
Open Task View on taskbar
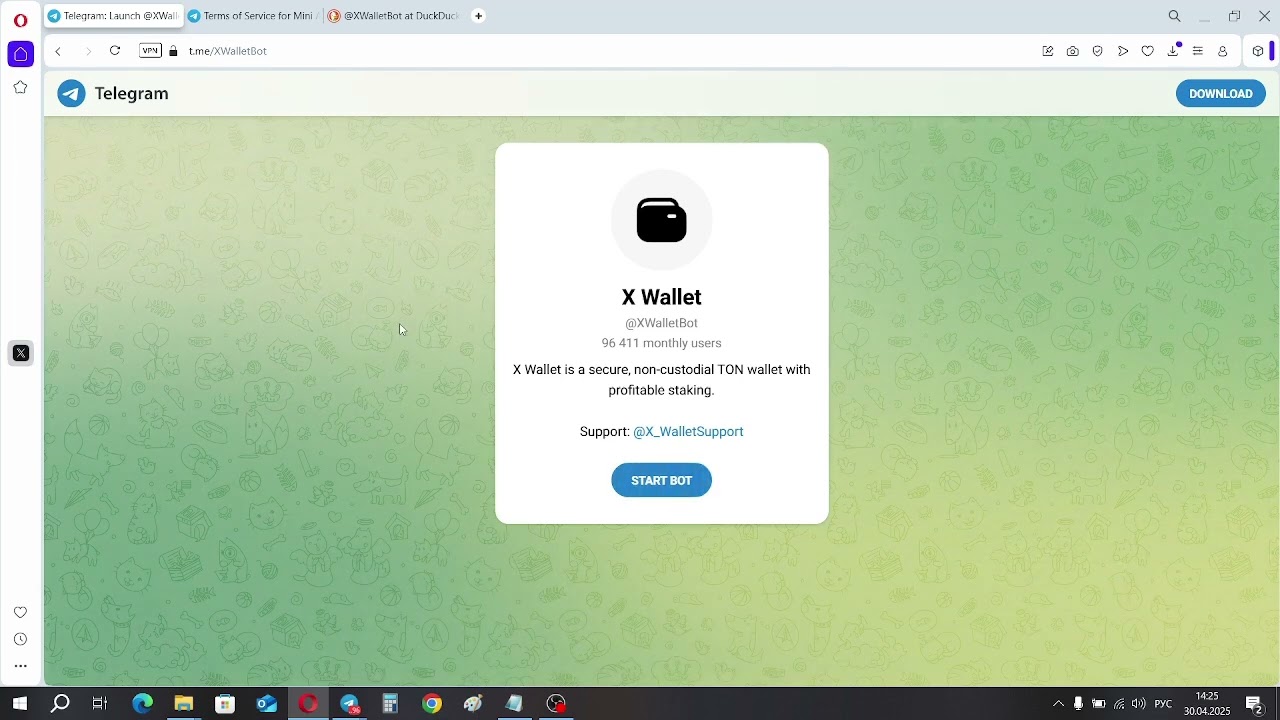pos(100,704)
